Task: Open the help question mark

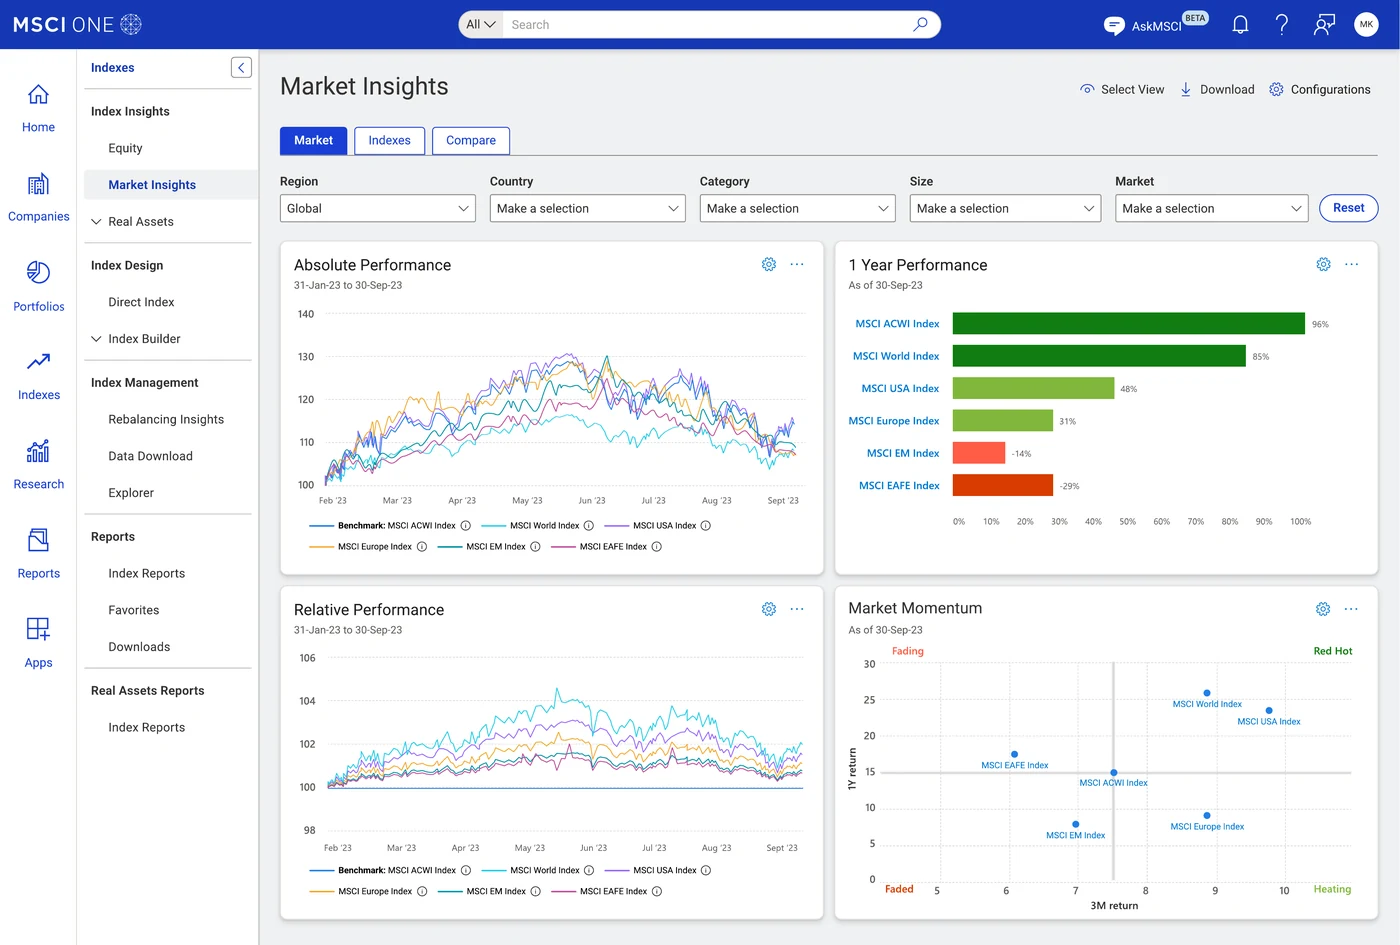Action: point(1282,25)
